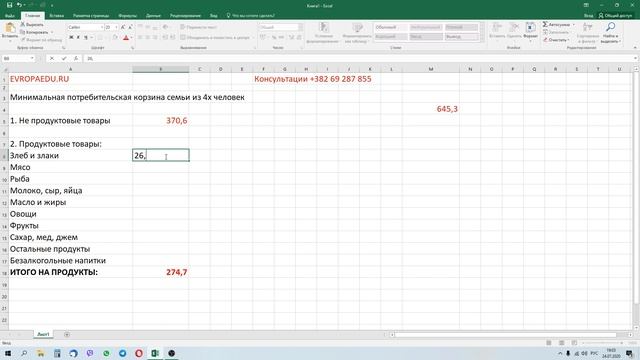Open Sort and Filter tool
The image size is (640, 360).
(x=588, y=33)
